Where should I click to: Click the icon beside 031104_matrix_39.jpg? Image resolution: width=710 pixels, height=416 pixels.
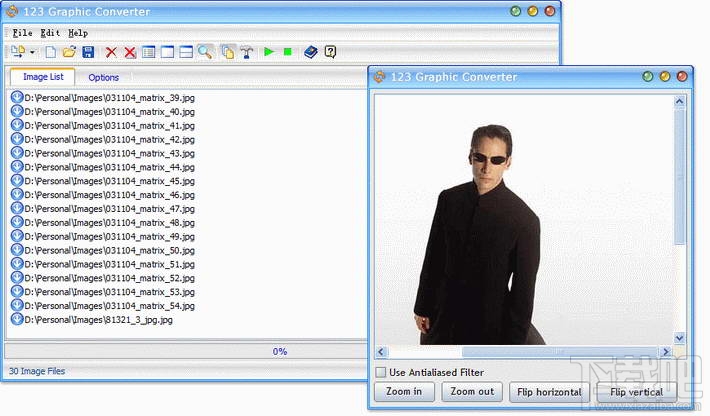[x=17, y=97]
